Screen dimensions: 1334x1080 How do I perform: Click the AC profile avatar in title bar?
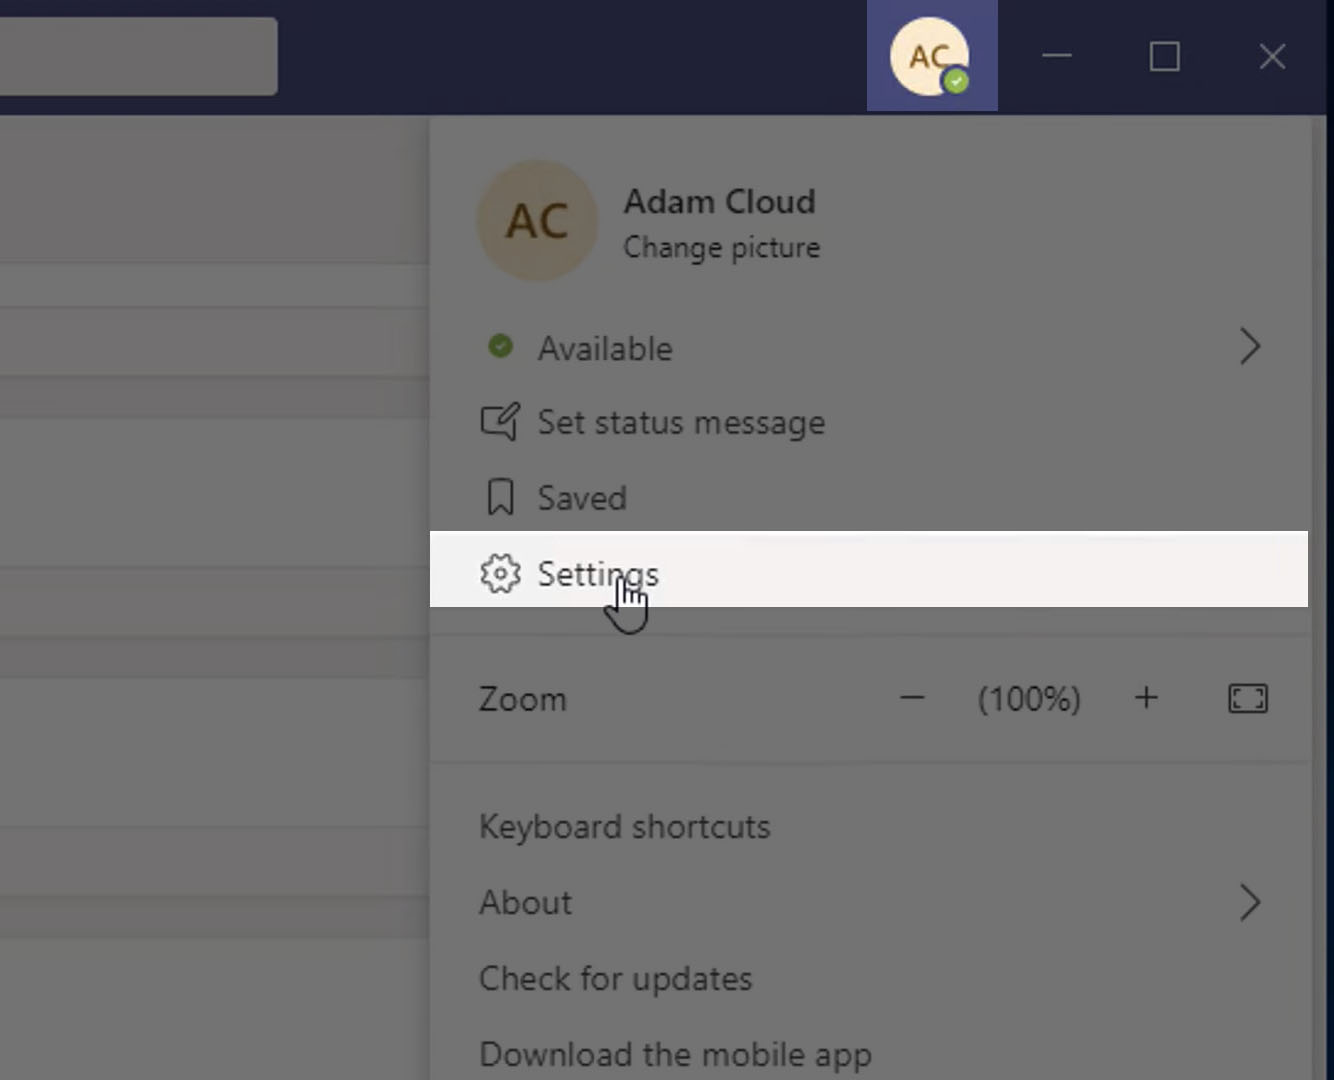click(930, 56)
